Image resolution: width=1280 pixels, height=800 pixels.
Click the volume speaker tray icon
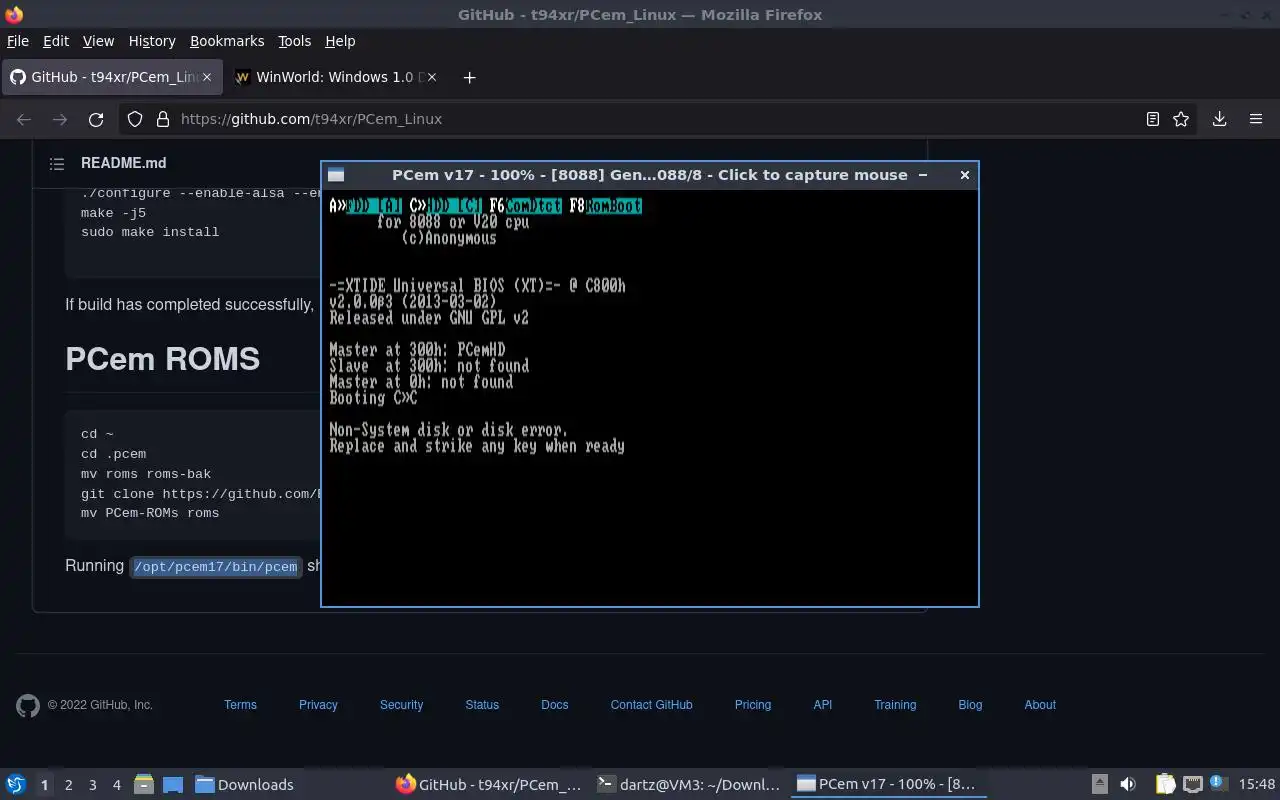[1128, 785]
